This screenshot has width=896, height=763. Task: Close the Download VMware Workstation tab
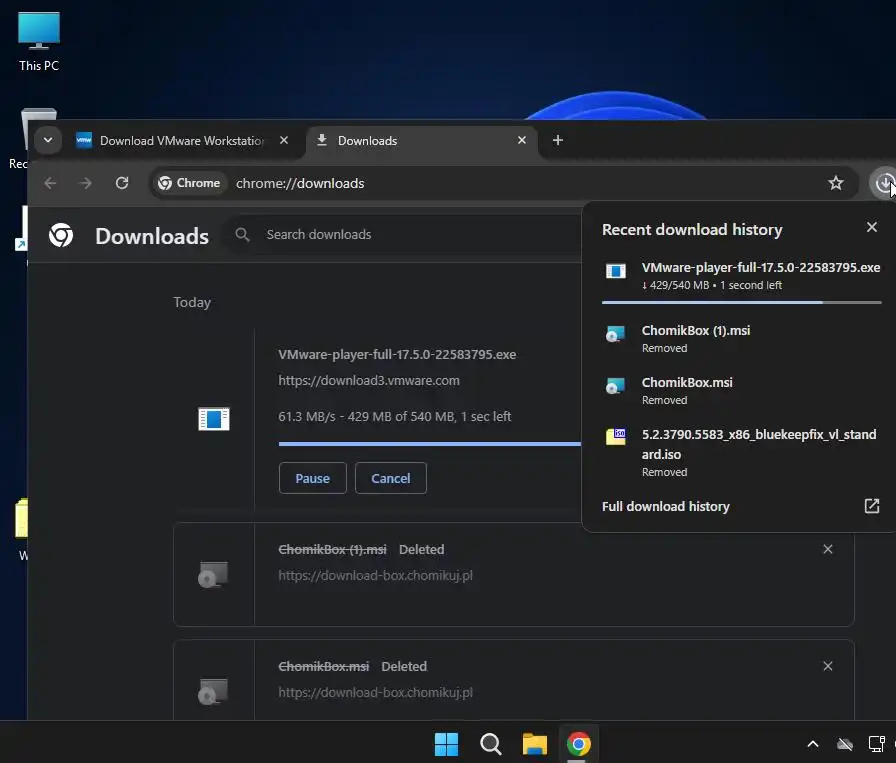[x=284, y=140]
